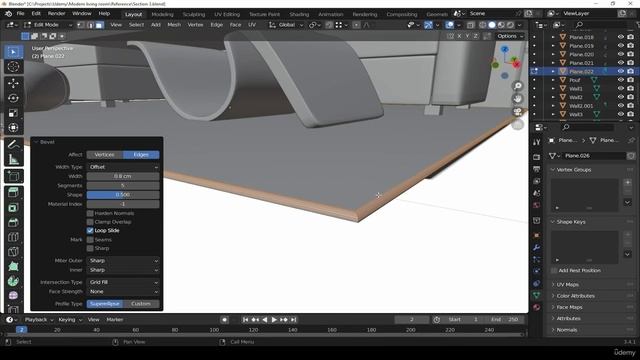The height and width of the screenshot is (360, 640).
Task: Open the Material properties tab
Action: coord(536,307)
